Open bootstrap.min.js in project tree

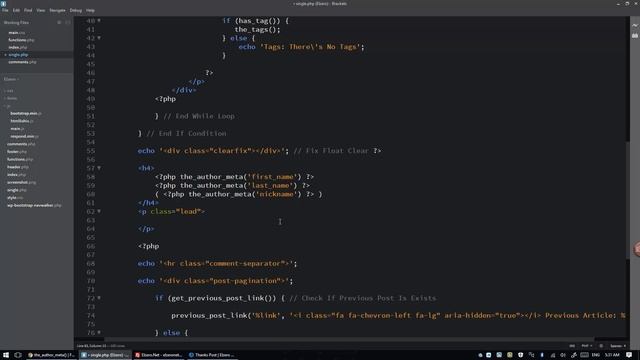point(26,113)
